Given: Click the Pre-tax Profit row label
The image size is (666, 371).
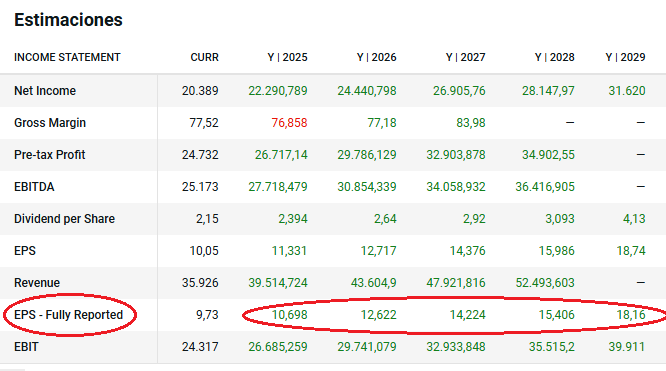Looking at the screenshot, I should [50, 155].
